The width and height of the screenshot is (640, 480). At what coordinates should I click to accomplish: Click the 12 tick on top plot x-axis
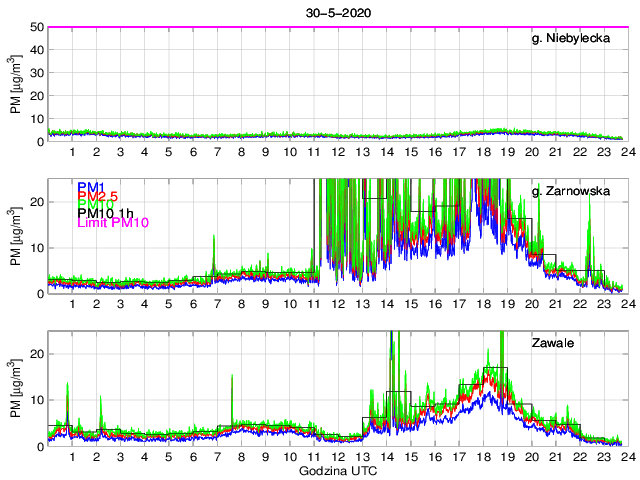click(337, 152)
